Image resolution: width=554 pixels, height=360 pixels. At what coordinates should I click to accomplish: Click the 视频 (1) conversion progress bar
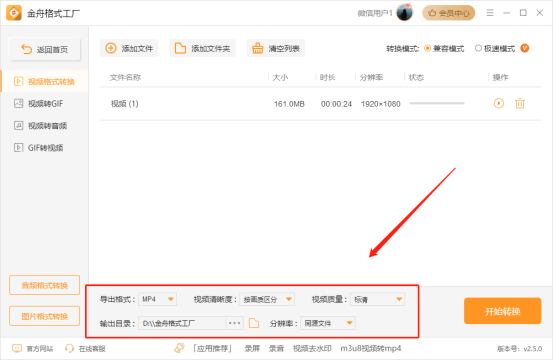coord(437,104)
